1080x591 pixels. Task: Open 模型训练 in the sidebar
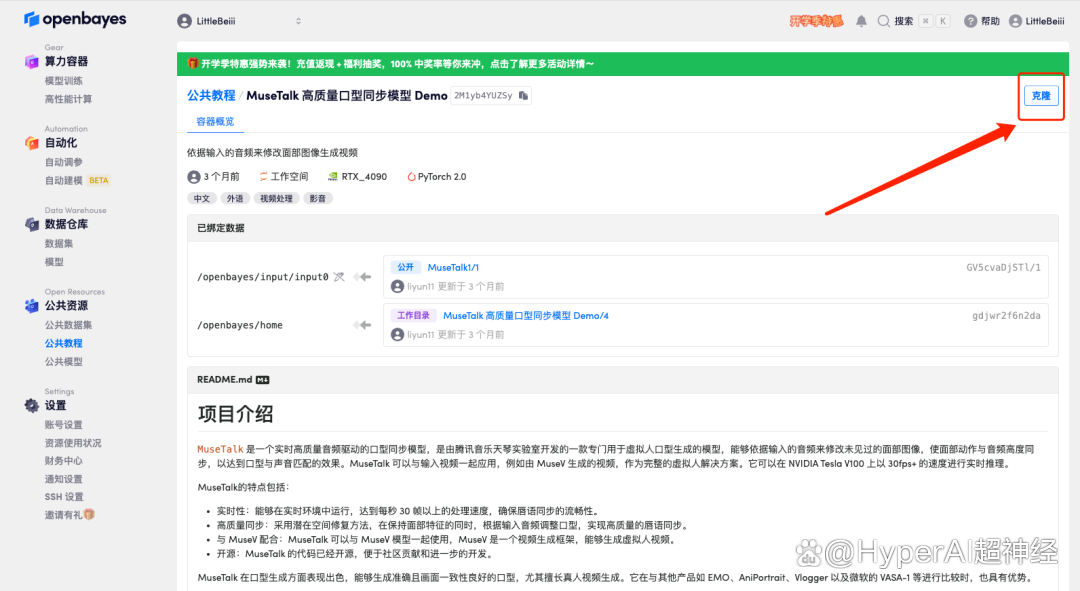coord(63,81)
